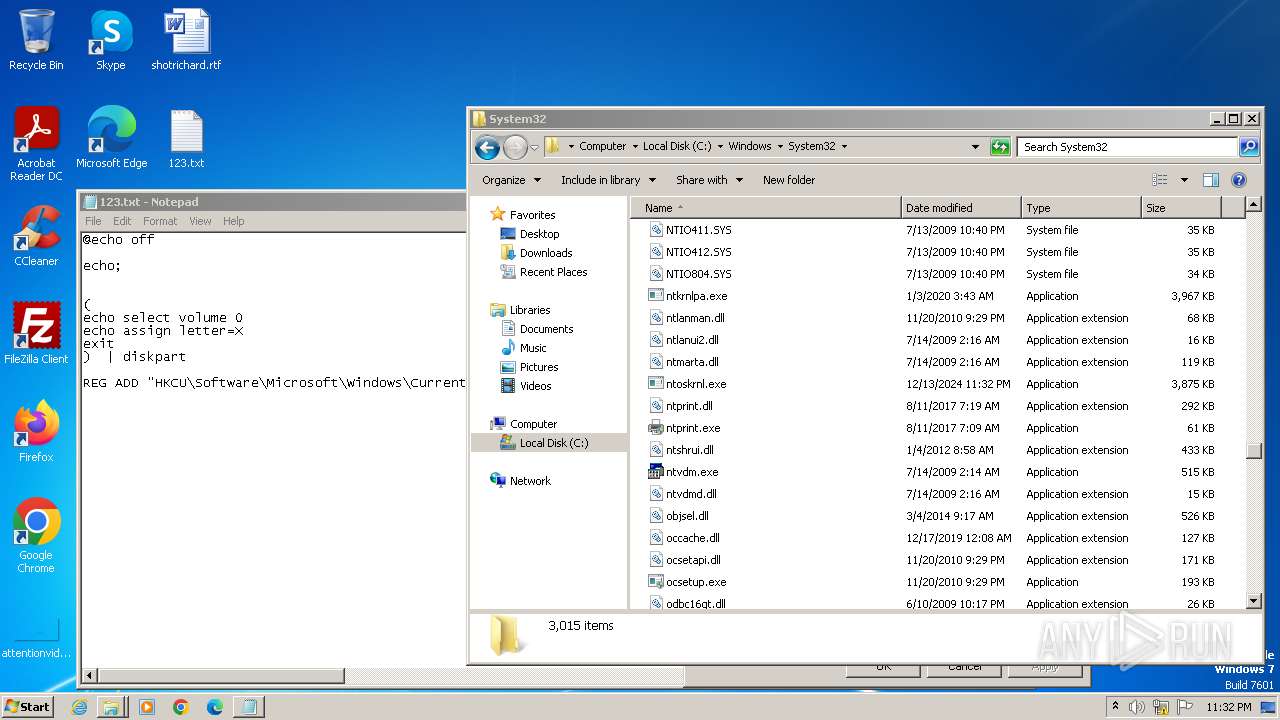
Task: Toggle the preview pane icon
Action: click(1211, 180)
